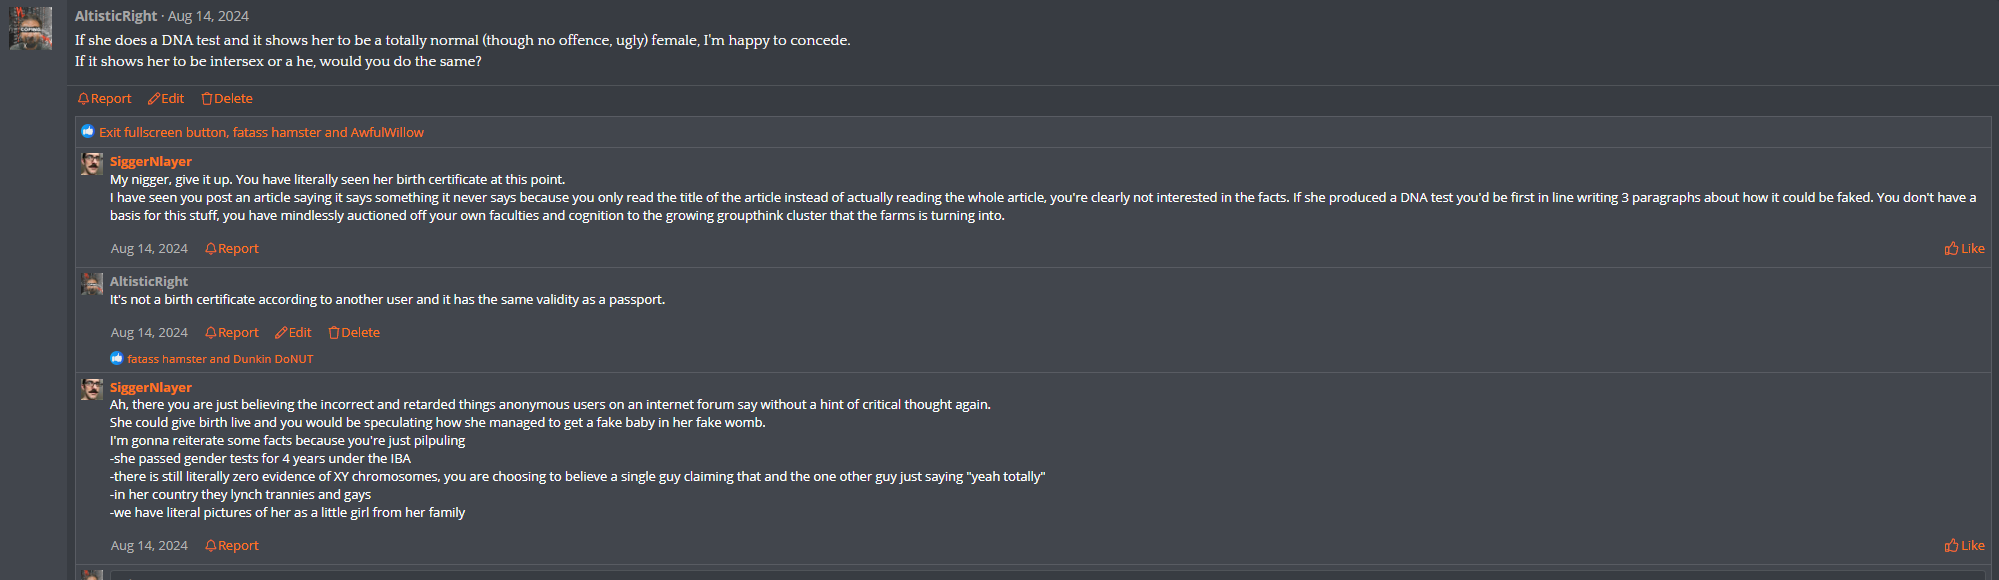Report SiggerNlayer's first comment

click(232, 249)
